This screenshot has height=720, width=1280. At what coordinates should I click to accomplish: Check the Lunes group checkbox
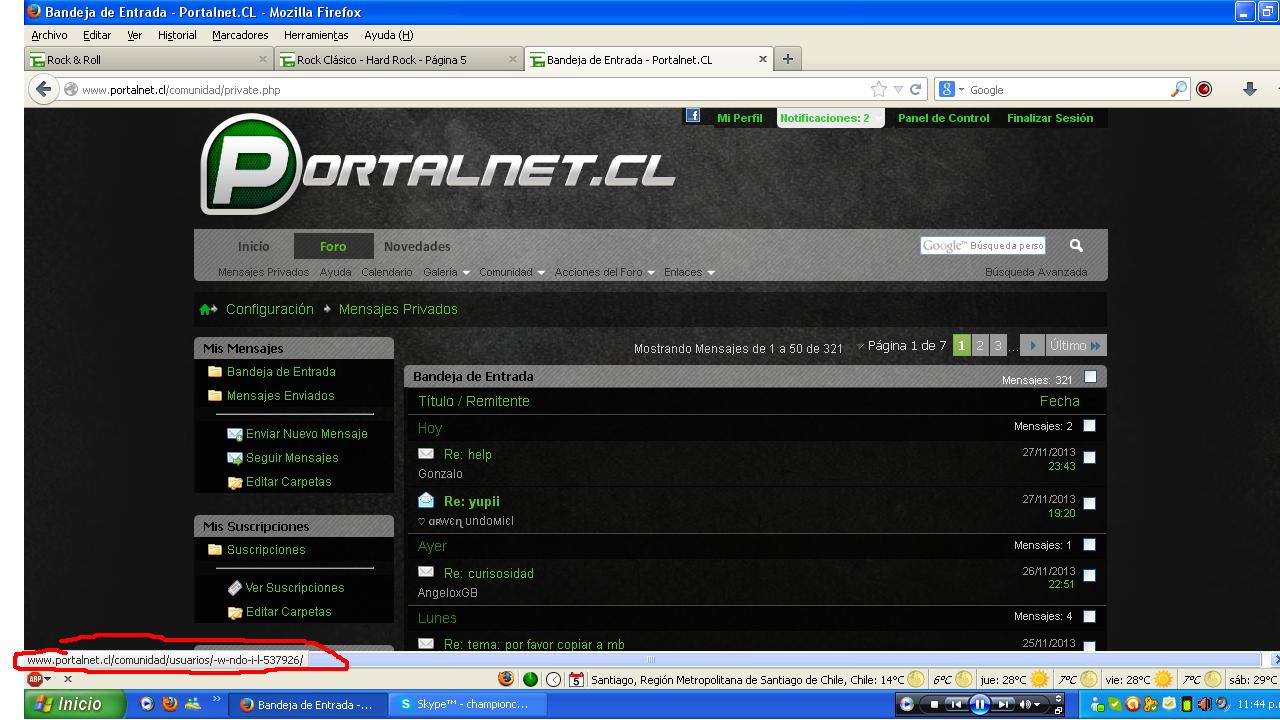coord(1089,616)
